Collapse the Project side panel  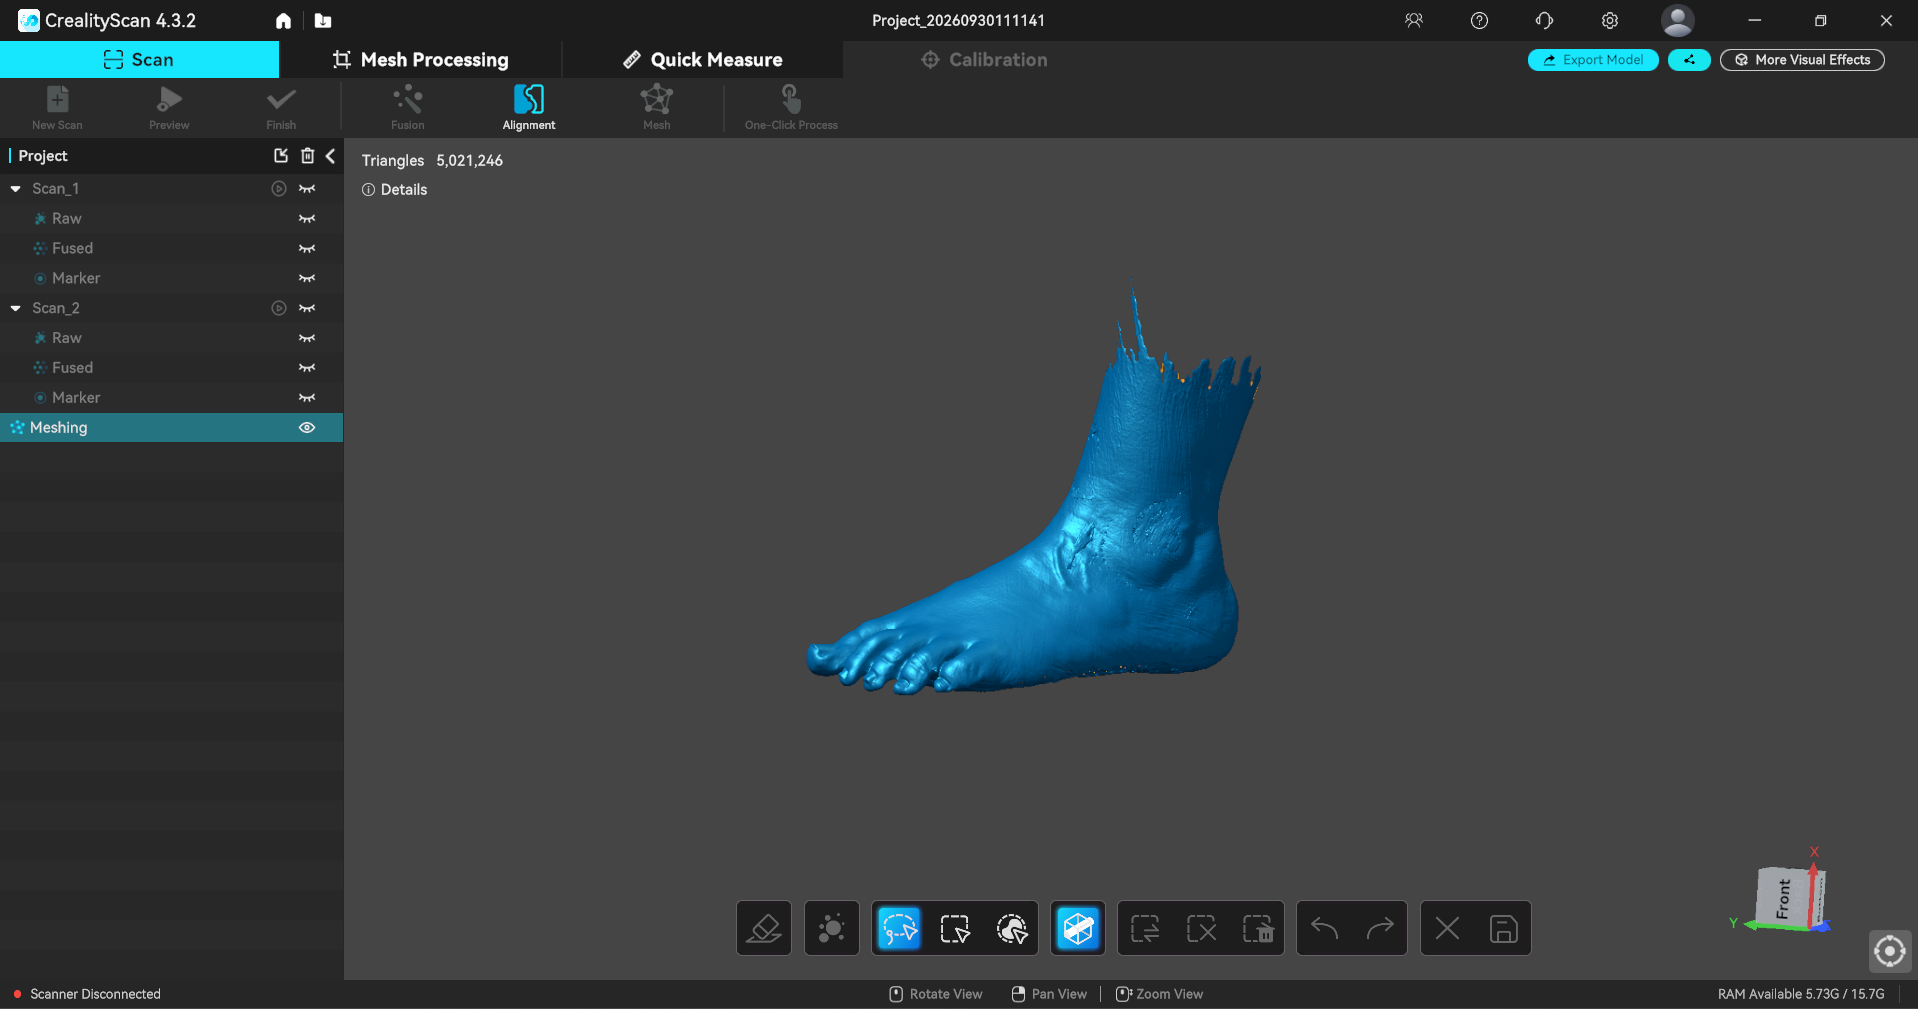[x=331, y=155]
